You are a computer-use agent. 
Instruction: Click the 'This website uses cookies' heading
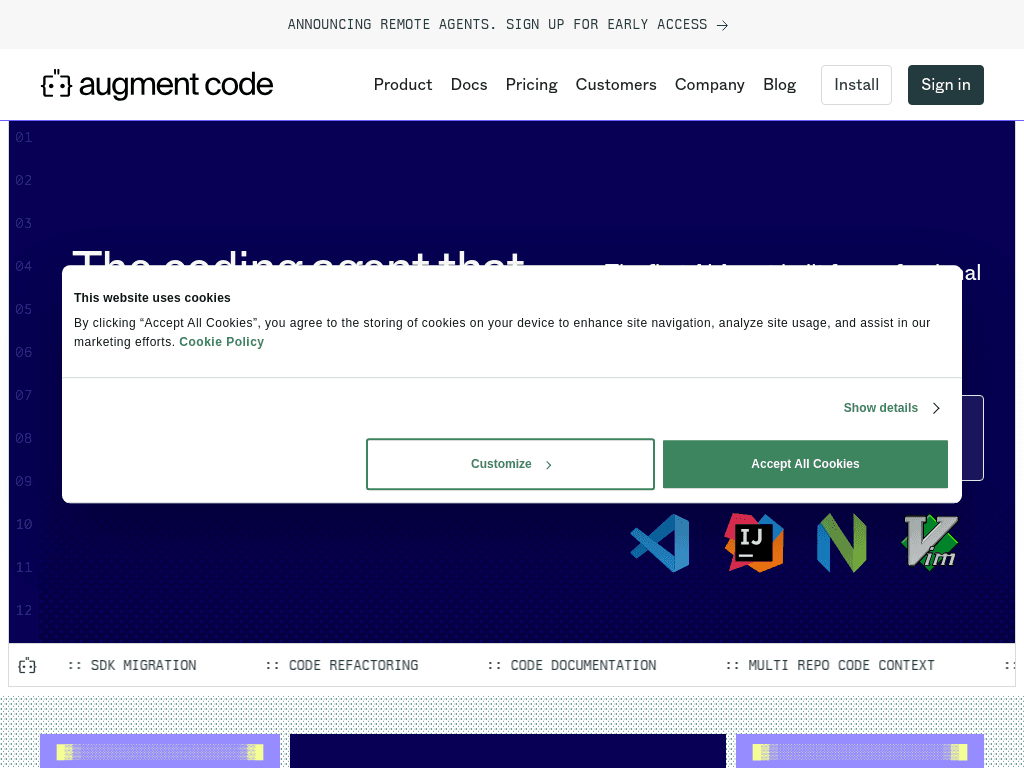(152, 298)
